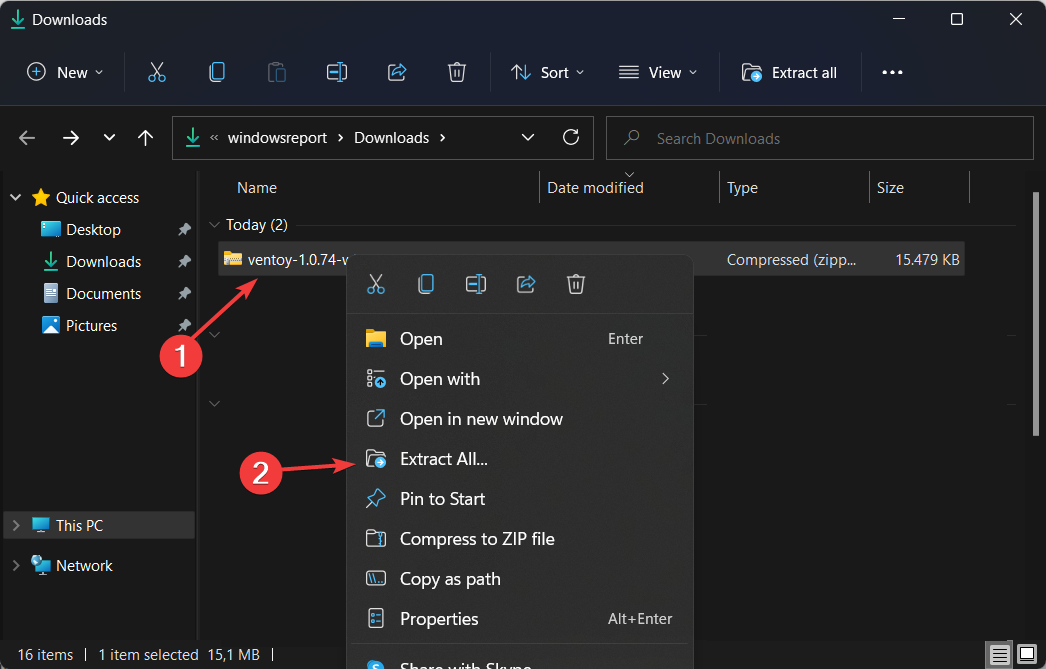Click the Delete icon in the context menu
Screen dimensions: 1046x669
[x=576, y=284]
